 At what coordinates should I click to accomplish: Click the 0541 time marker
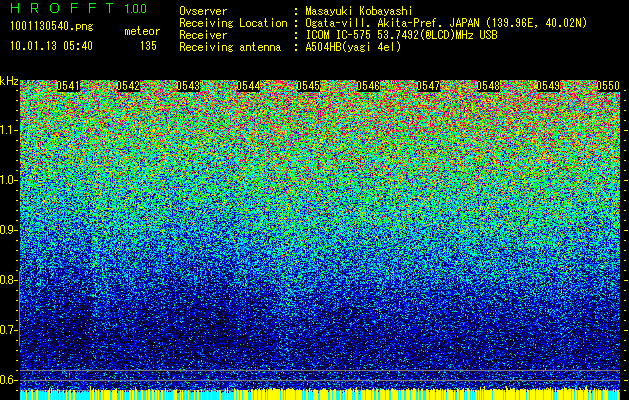pyautogui.click(x=68, y=86)
